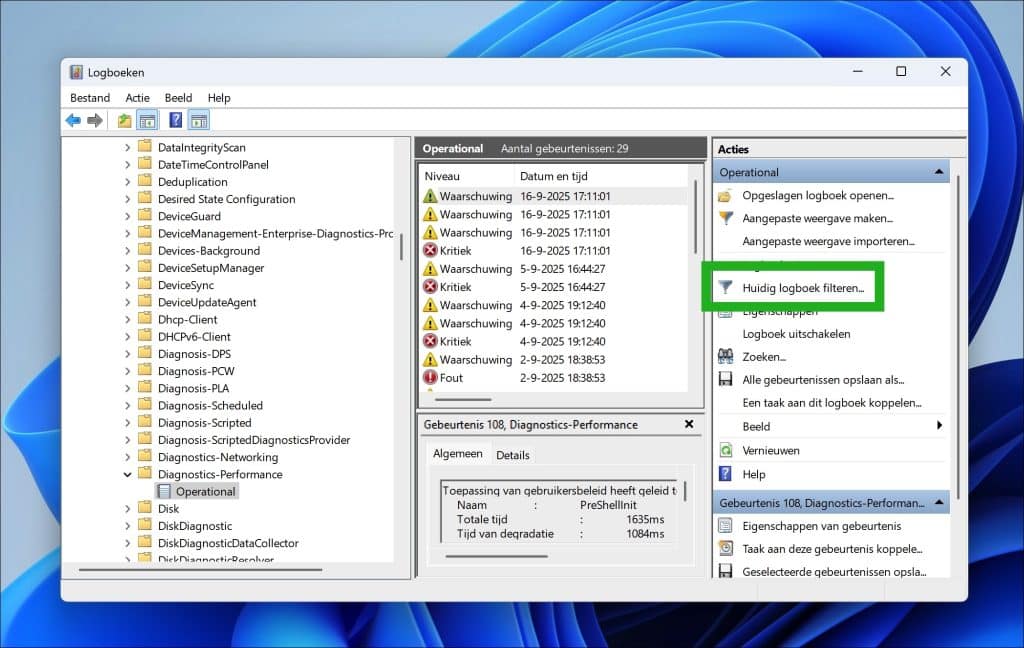Click the folder icon beside Deduplication

[x=145, y=181]
